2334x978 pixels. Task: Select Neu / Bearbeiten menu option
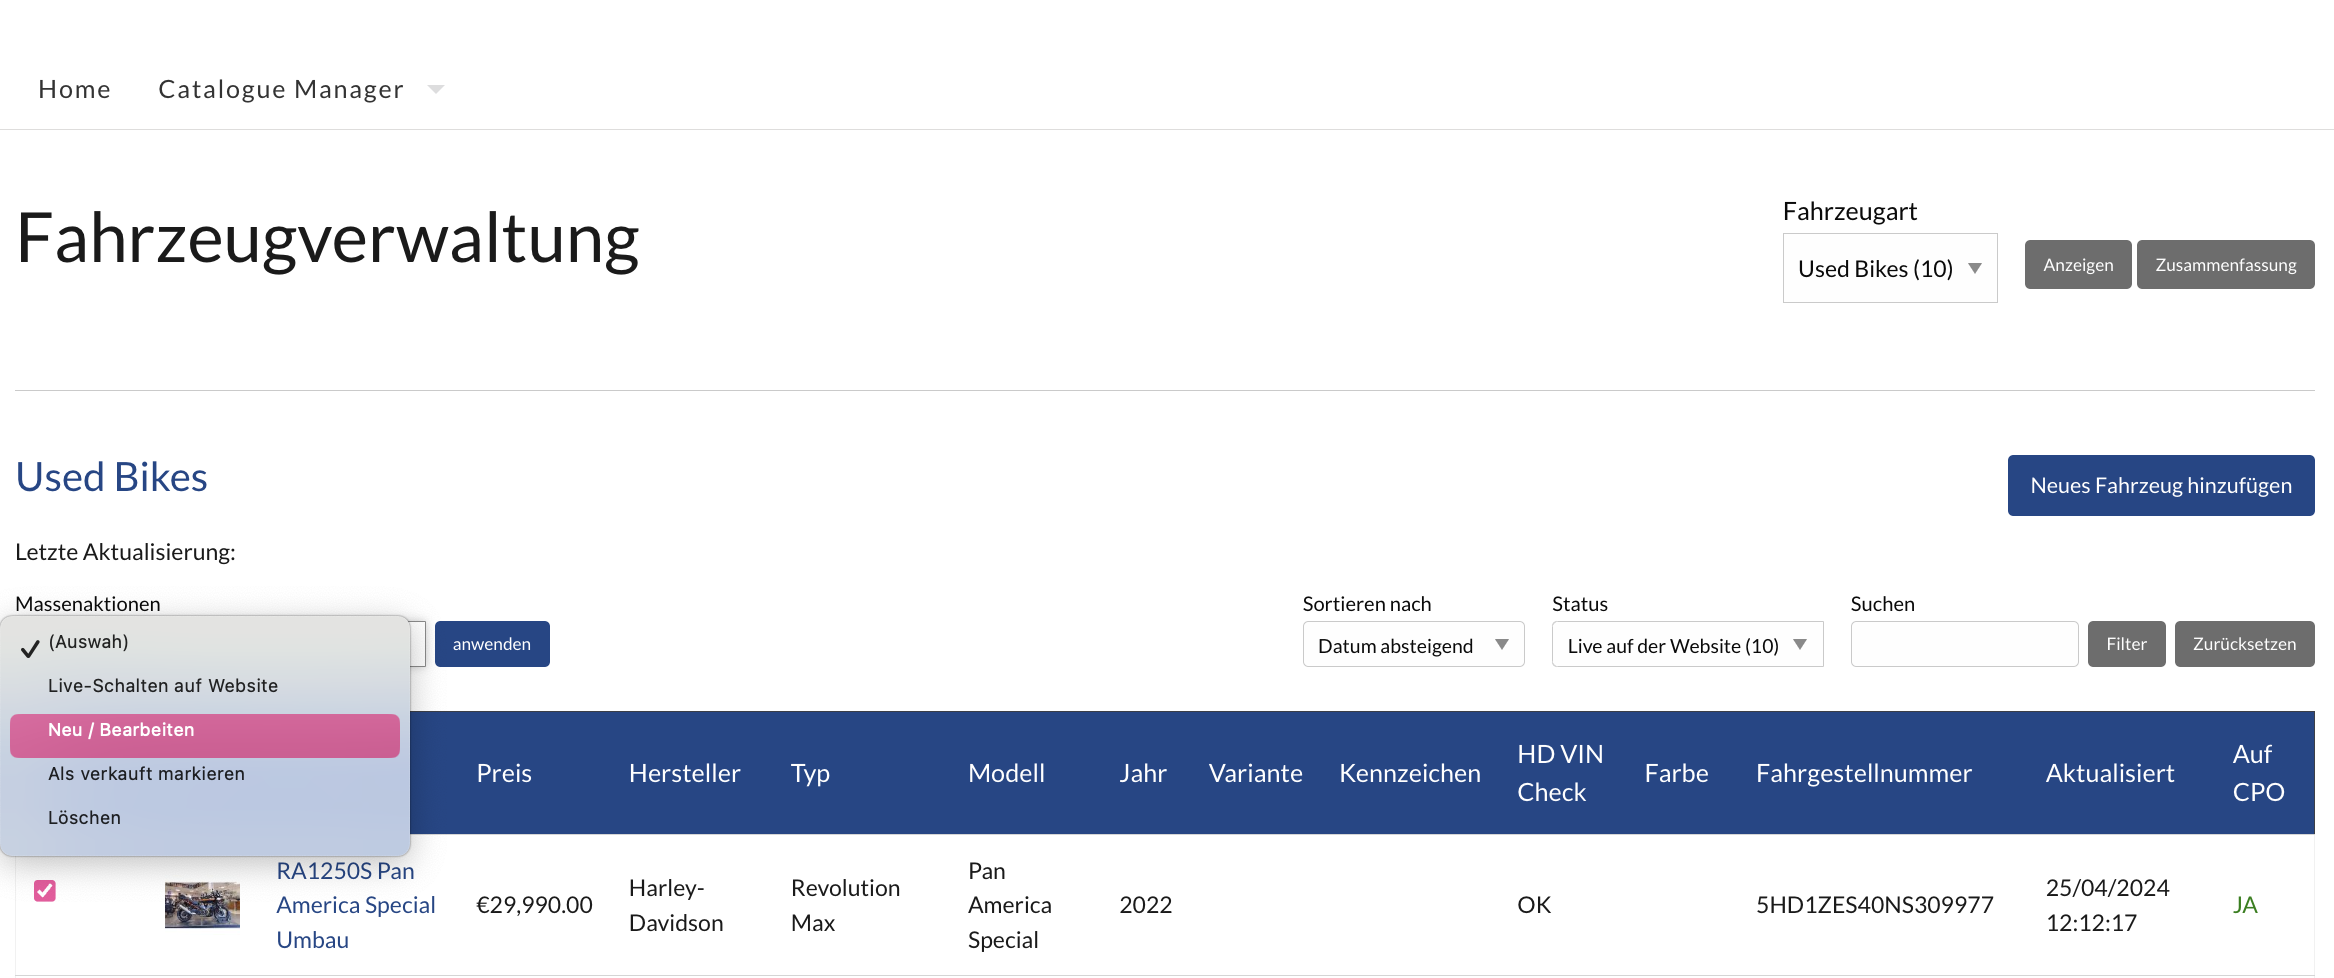(121, 730)
